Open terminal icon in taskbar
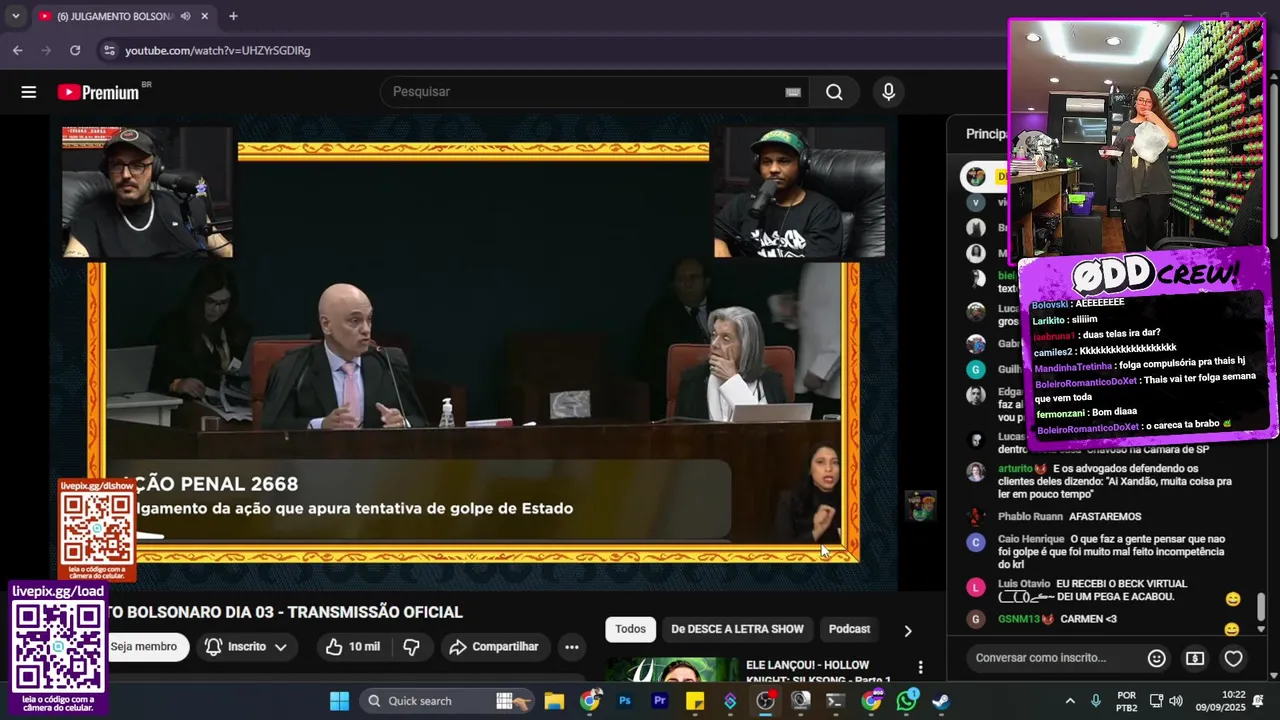 pos(835,701)
